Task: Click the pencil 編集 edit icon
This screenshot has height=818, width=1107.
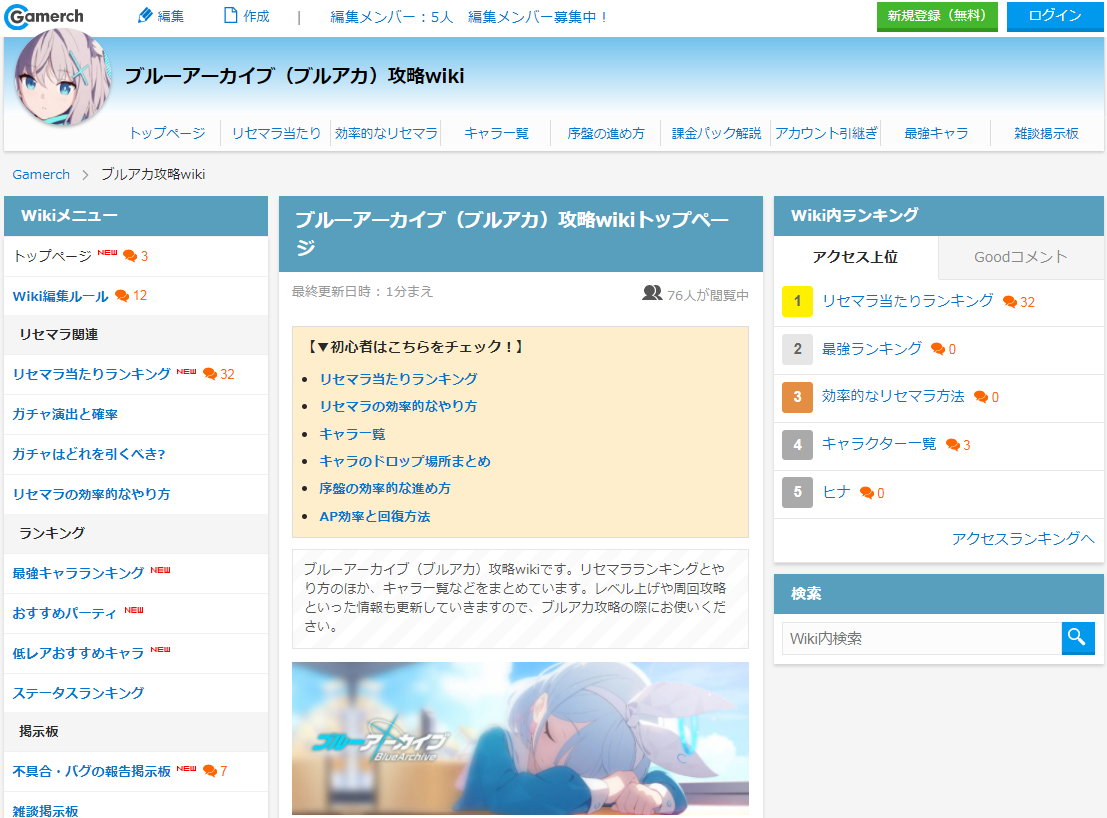Action: (x=145, y=16)
